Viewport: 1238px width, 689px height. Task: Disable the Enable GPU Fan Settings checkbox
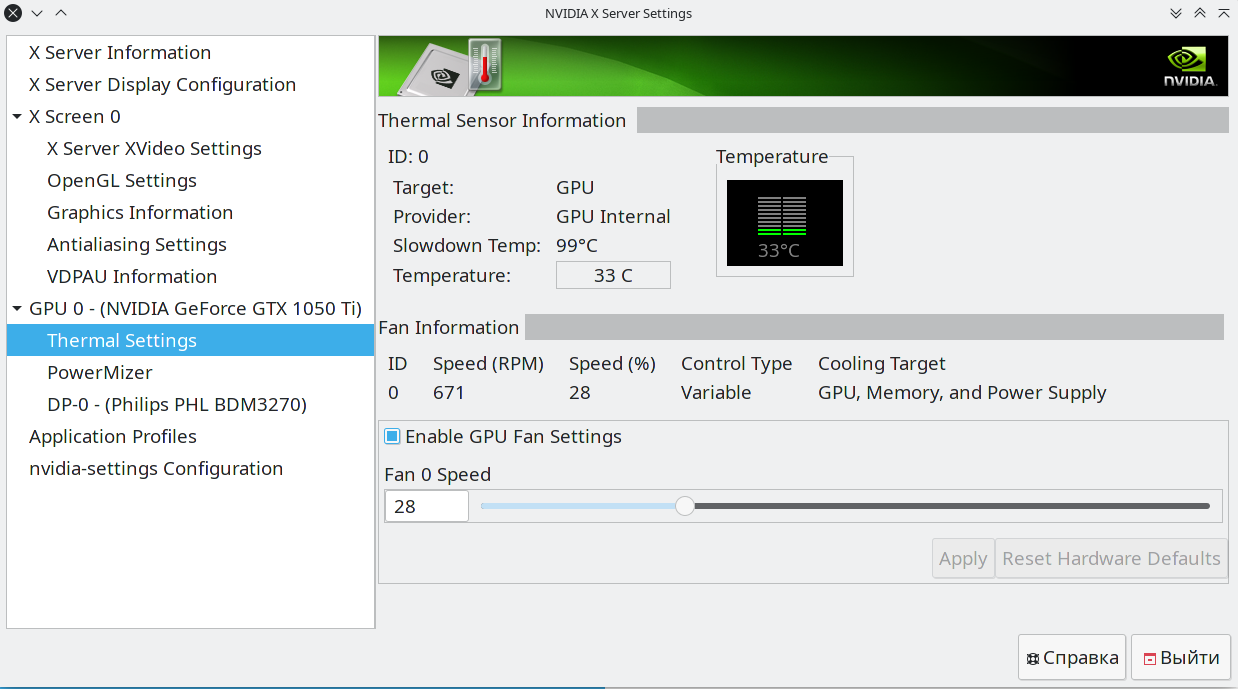pyautogui.click(x=392, y=437)
